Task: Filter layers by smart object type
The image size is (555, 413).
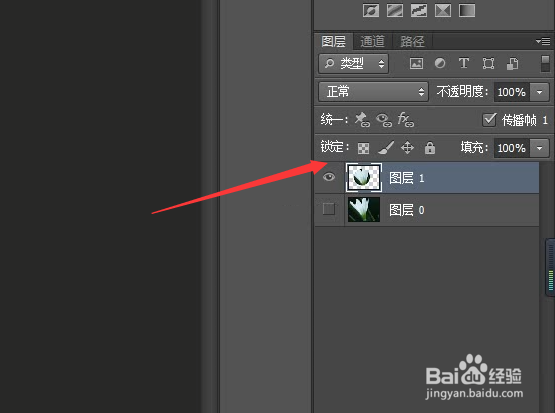Action: click(x=513, y=64)
